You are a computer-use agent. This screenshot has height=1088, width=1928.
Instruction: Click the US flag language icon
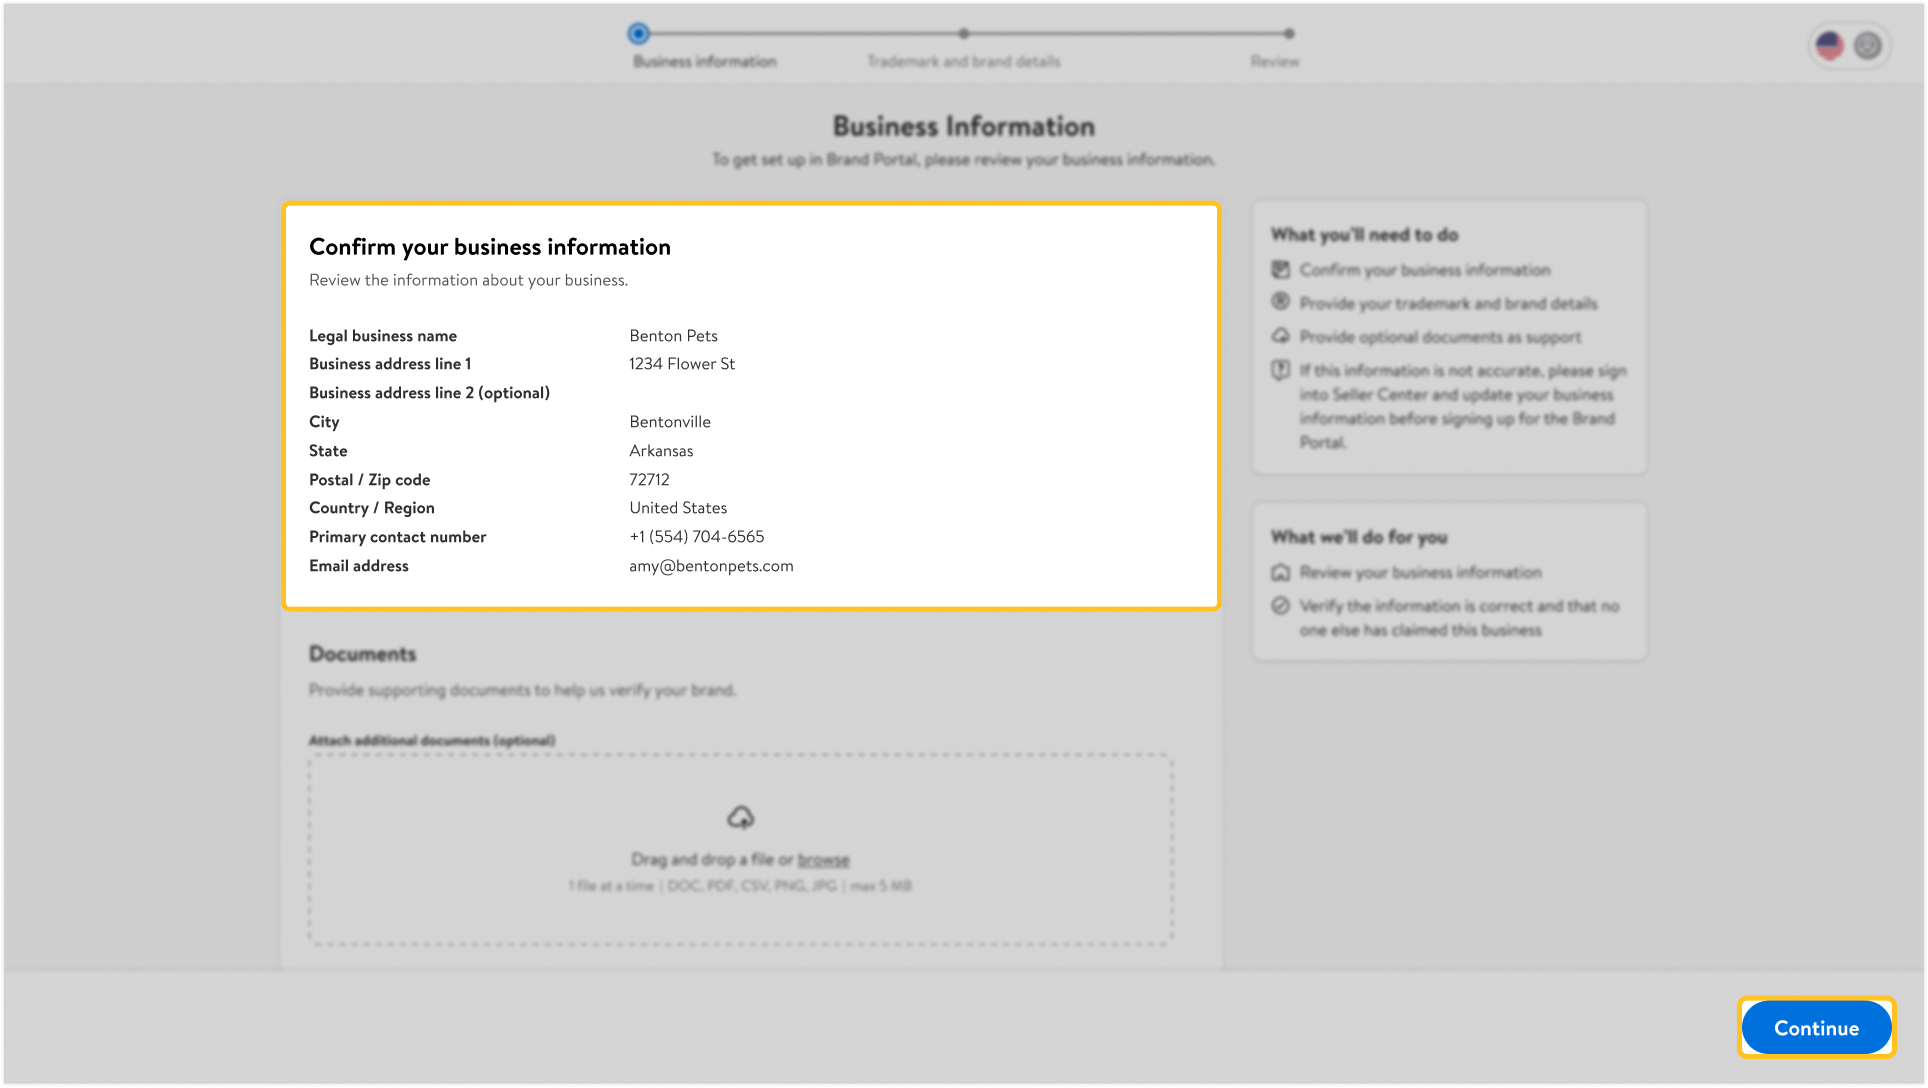coord(1828,45)
